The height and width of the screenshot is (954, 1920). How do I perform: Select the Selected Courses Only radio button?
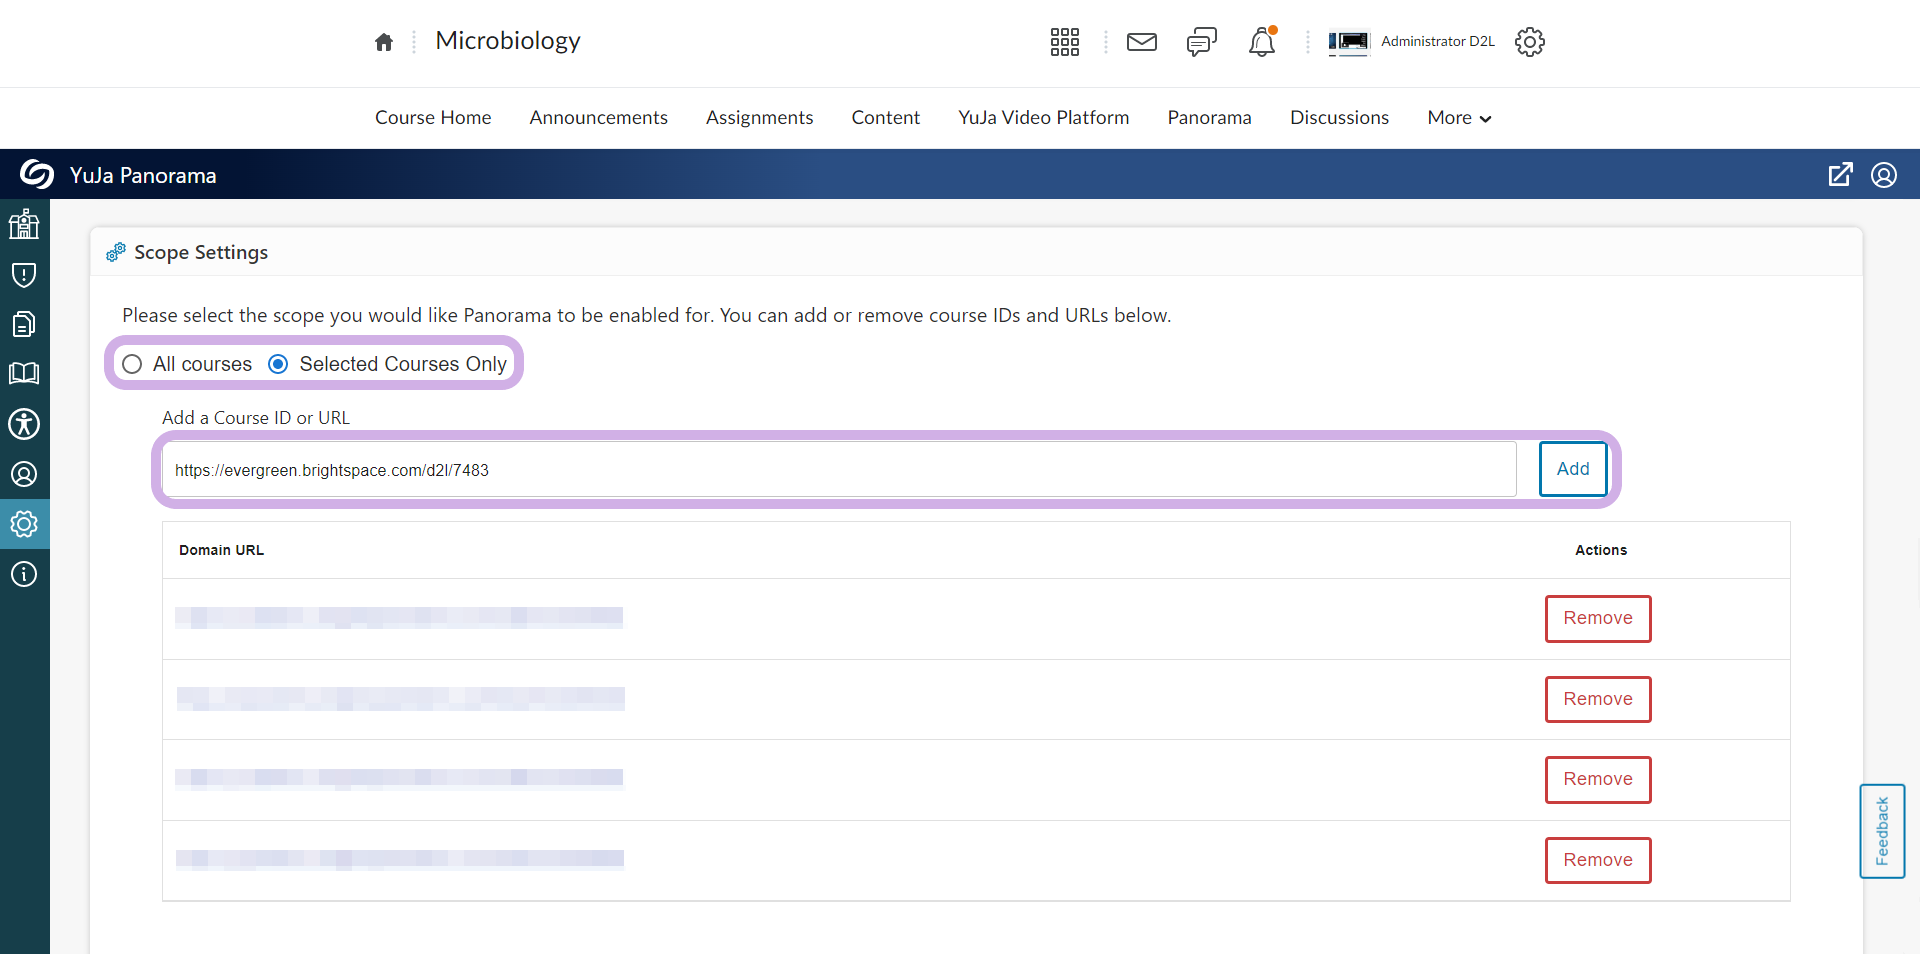point(278,364)
